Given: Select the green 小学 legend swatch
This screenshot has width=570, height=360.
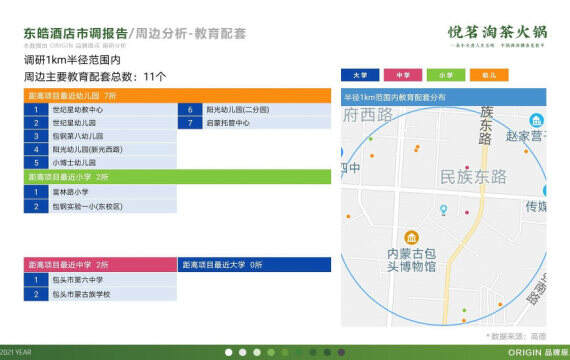Looking at the screenshot, I should pos(446,75).
